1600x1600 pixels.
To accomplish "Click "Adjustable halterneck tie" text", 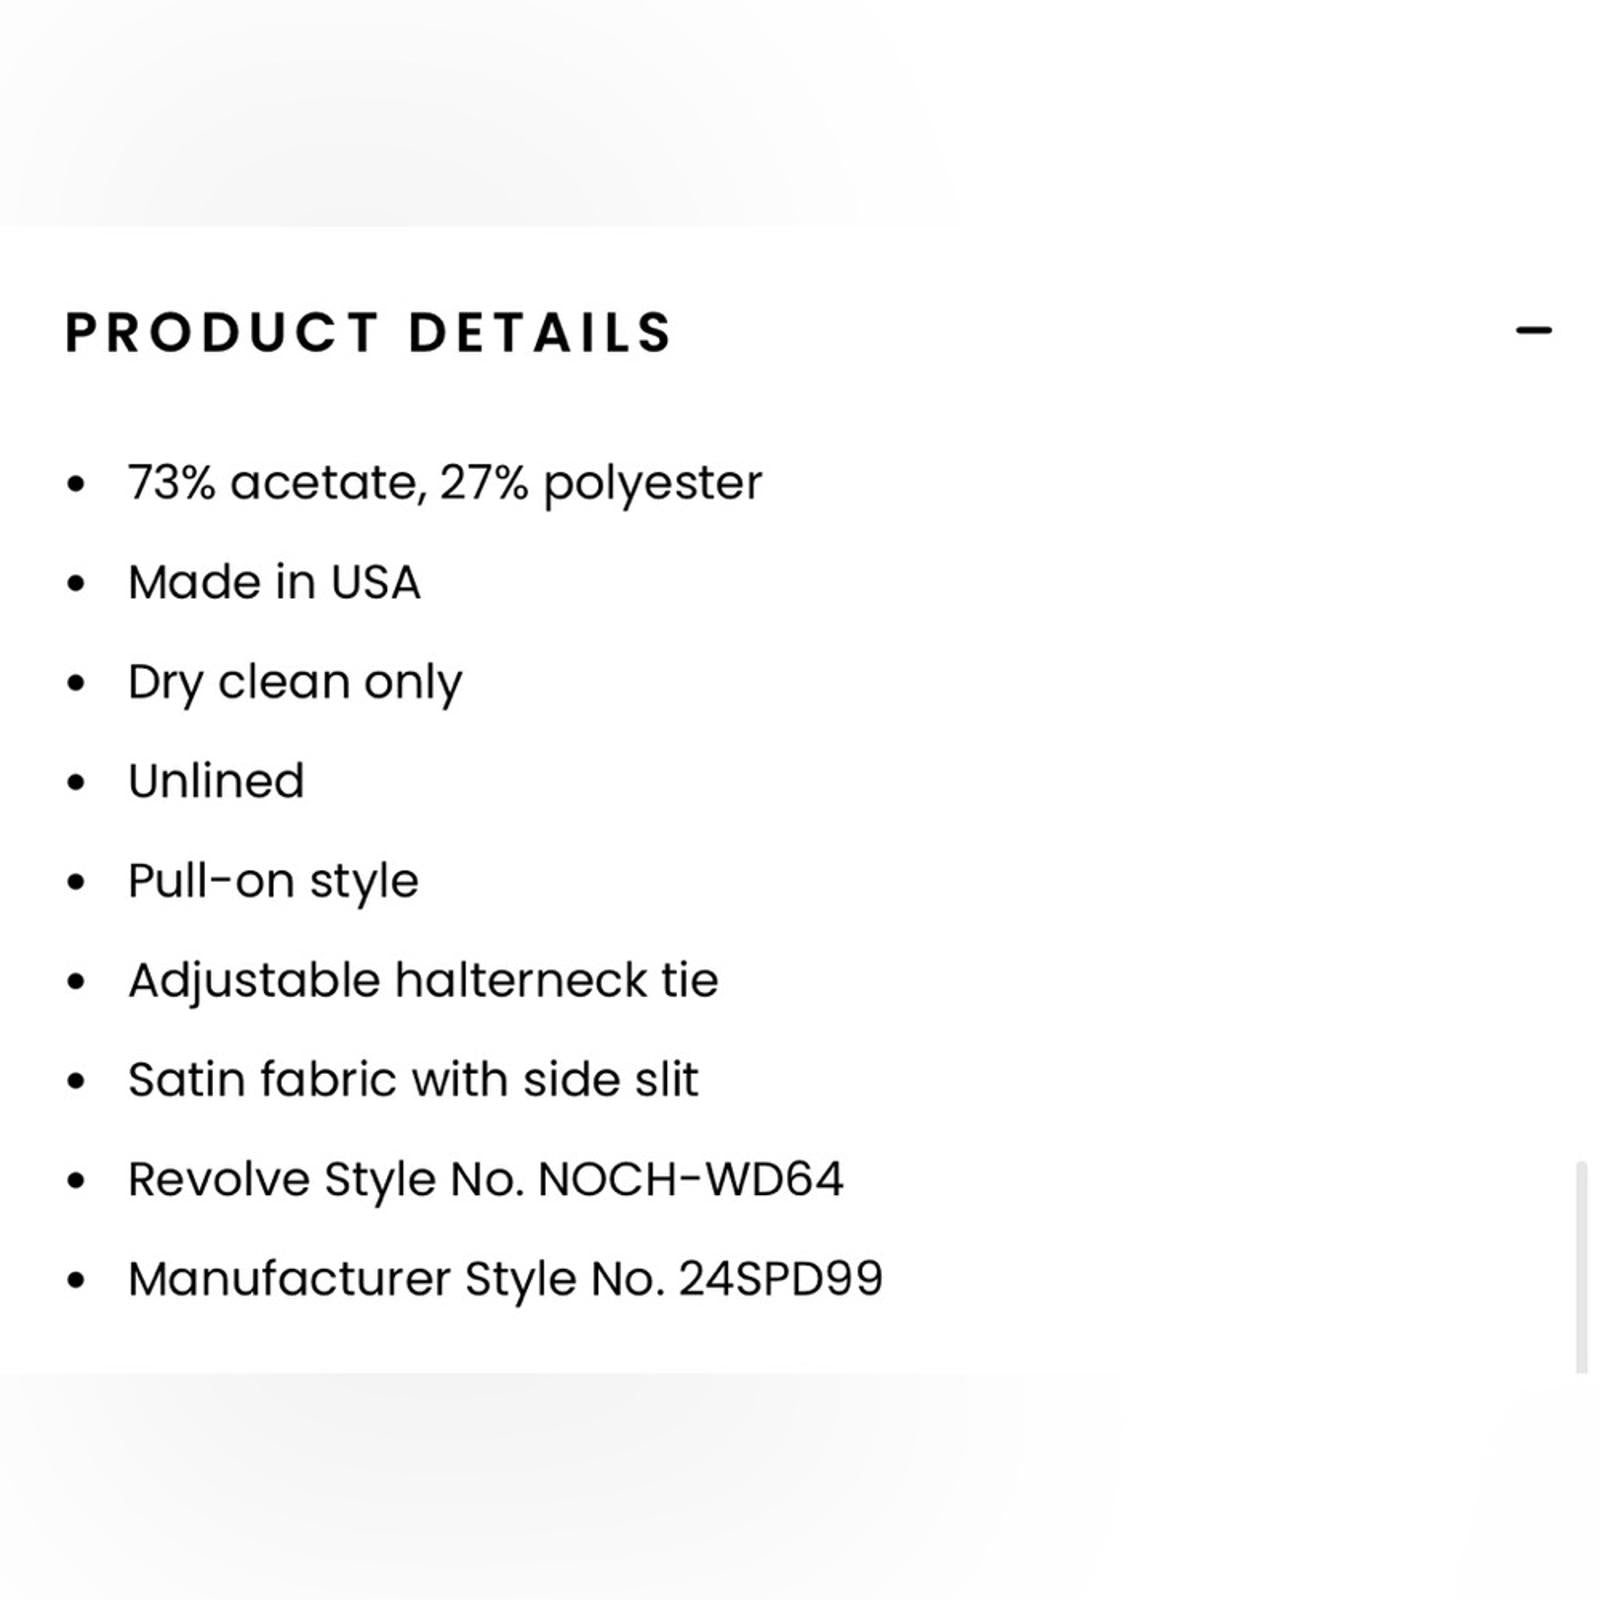I will (423, 980).
